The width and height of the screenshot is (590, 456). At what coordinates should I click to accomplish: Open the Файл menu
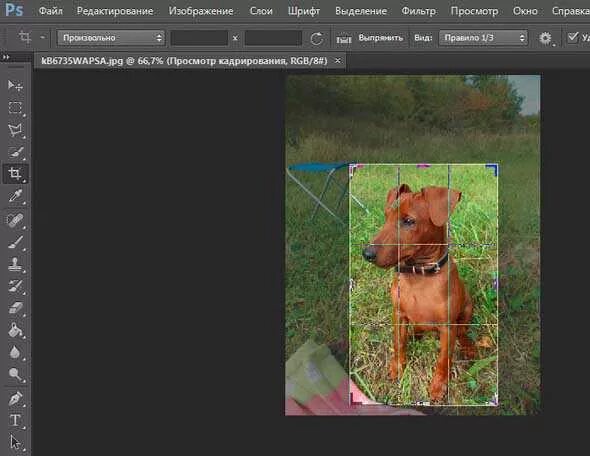[x=50, y=11]
